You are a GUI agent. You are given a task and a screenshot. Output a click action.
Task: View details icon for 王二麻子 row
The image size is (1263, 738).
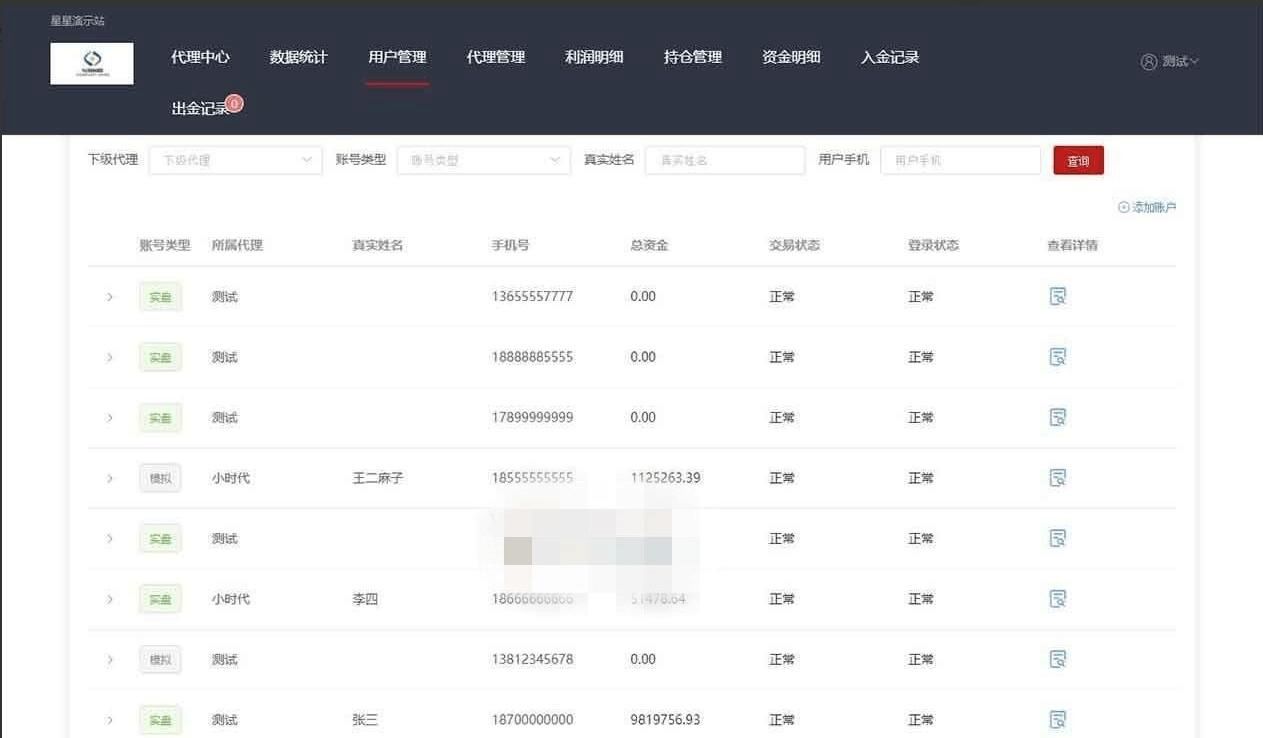click(1057, 478)
